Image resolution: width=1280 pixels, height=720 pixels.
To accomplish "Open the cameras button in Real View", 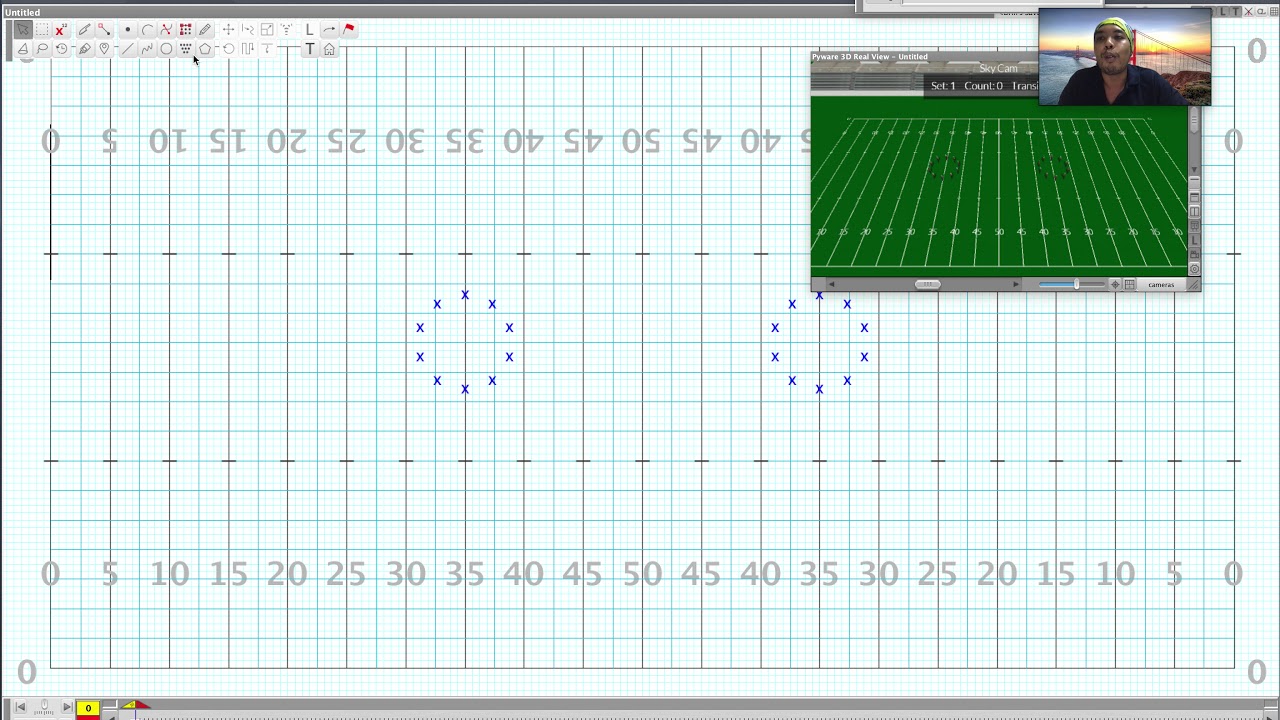I will tap(1160, 285).
